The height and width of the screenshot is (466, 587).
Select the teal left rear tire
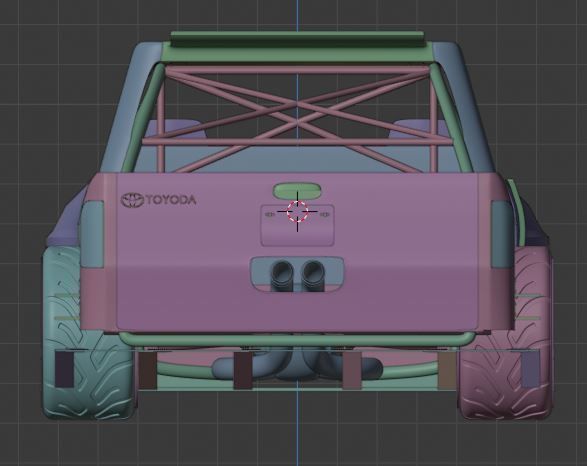pyautogui.click(x=88, y=333)
